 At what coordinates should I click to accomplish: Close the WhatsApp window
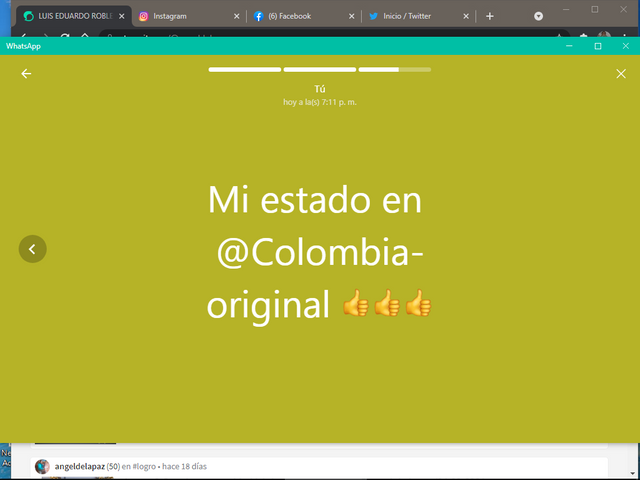click(626, 46)
